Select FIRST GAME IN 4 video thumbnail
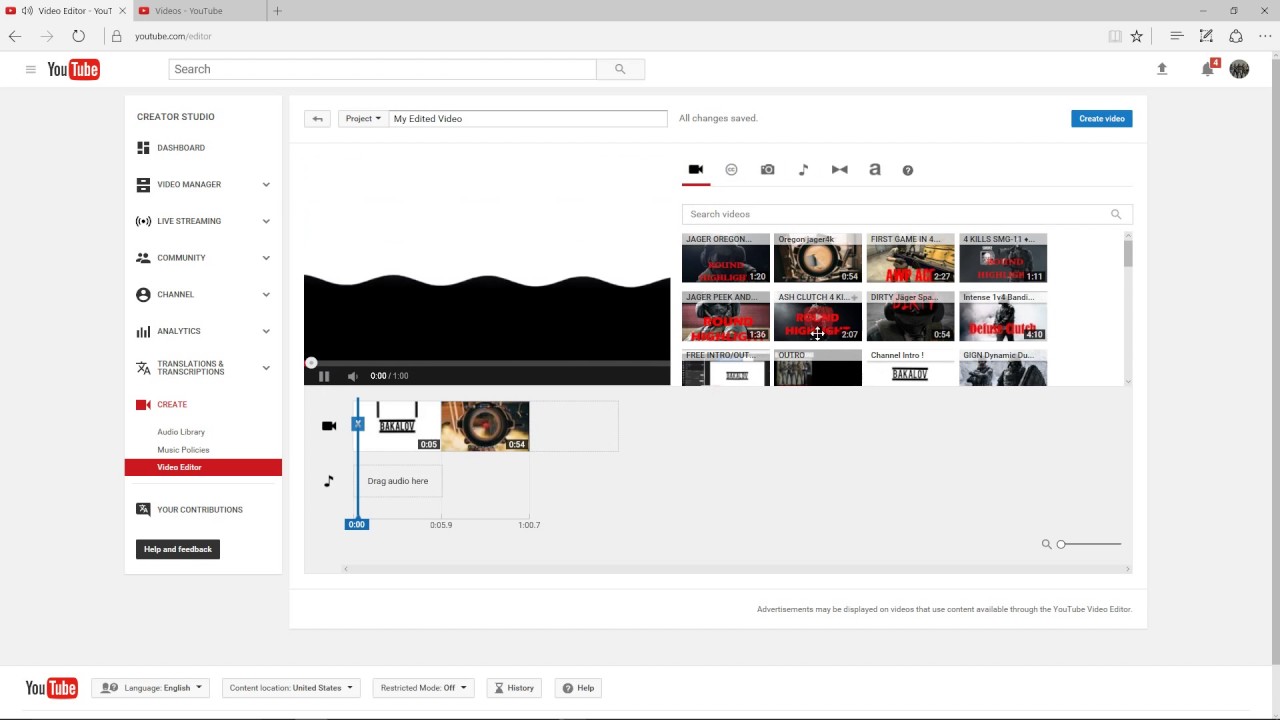 click(910, 259)
